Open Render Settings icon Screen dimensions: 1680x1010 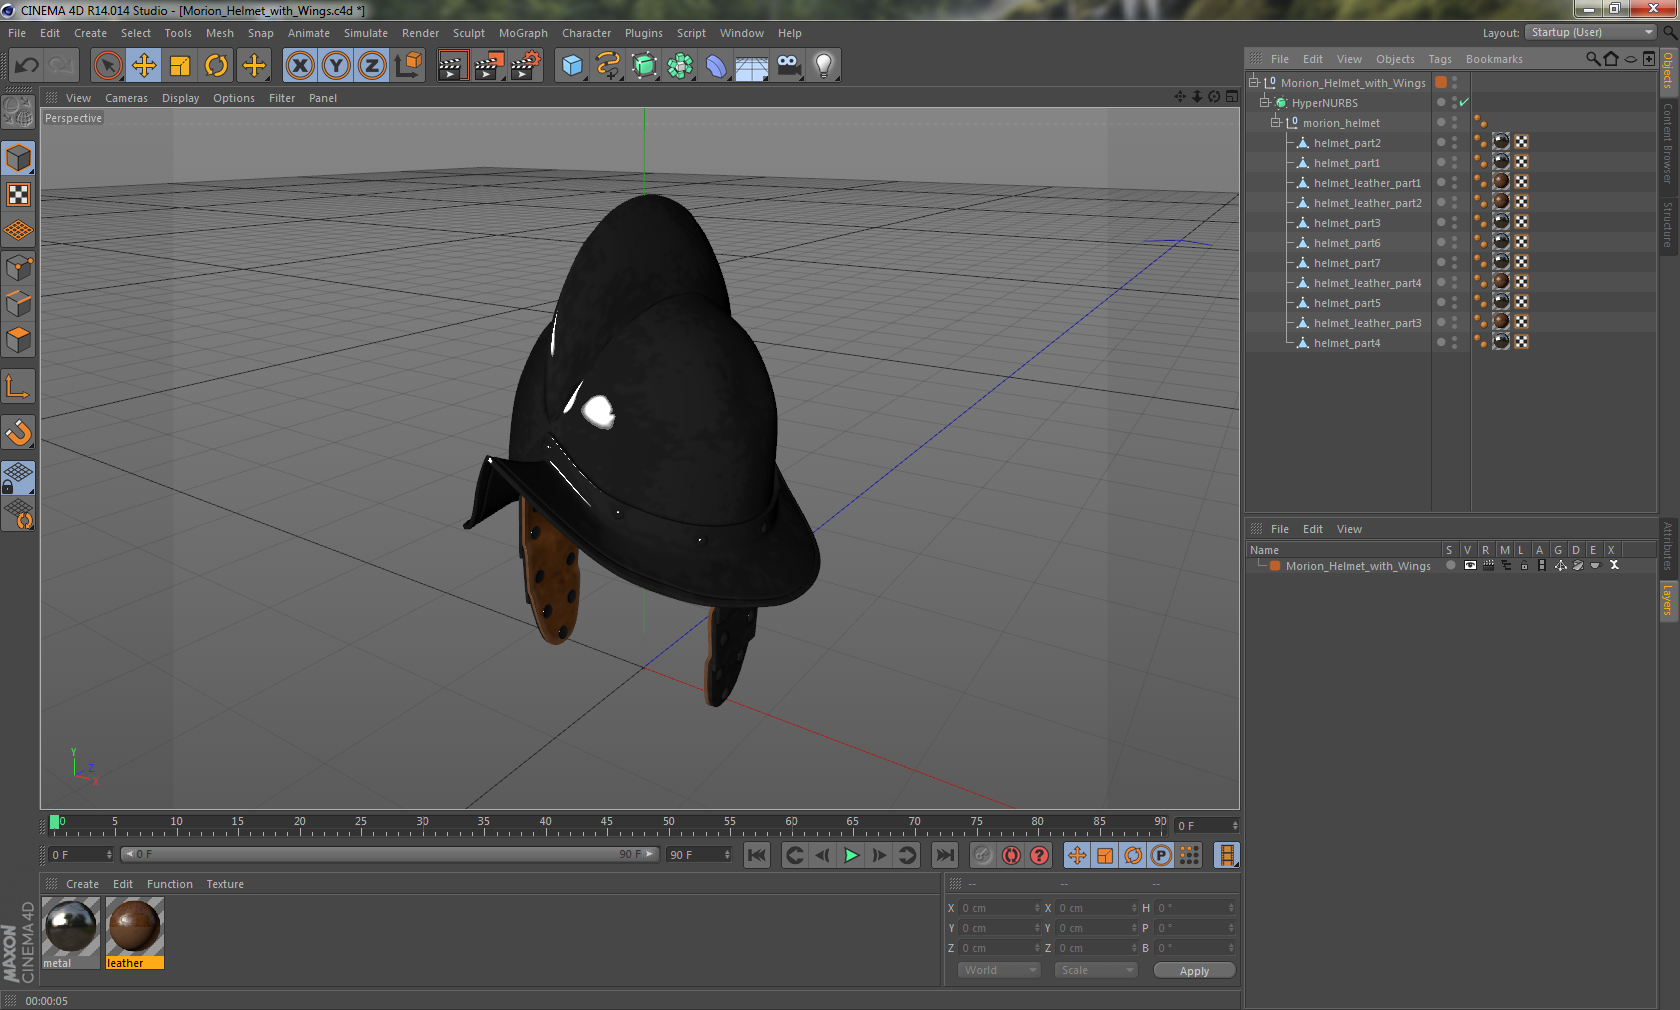click(x=526, y=66)
